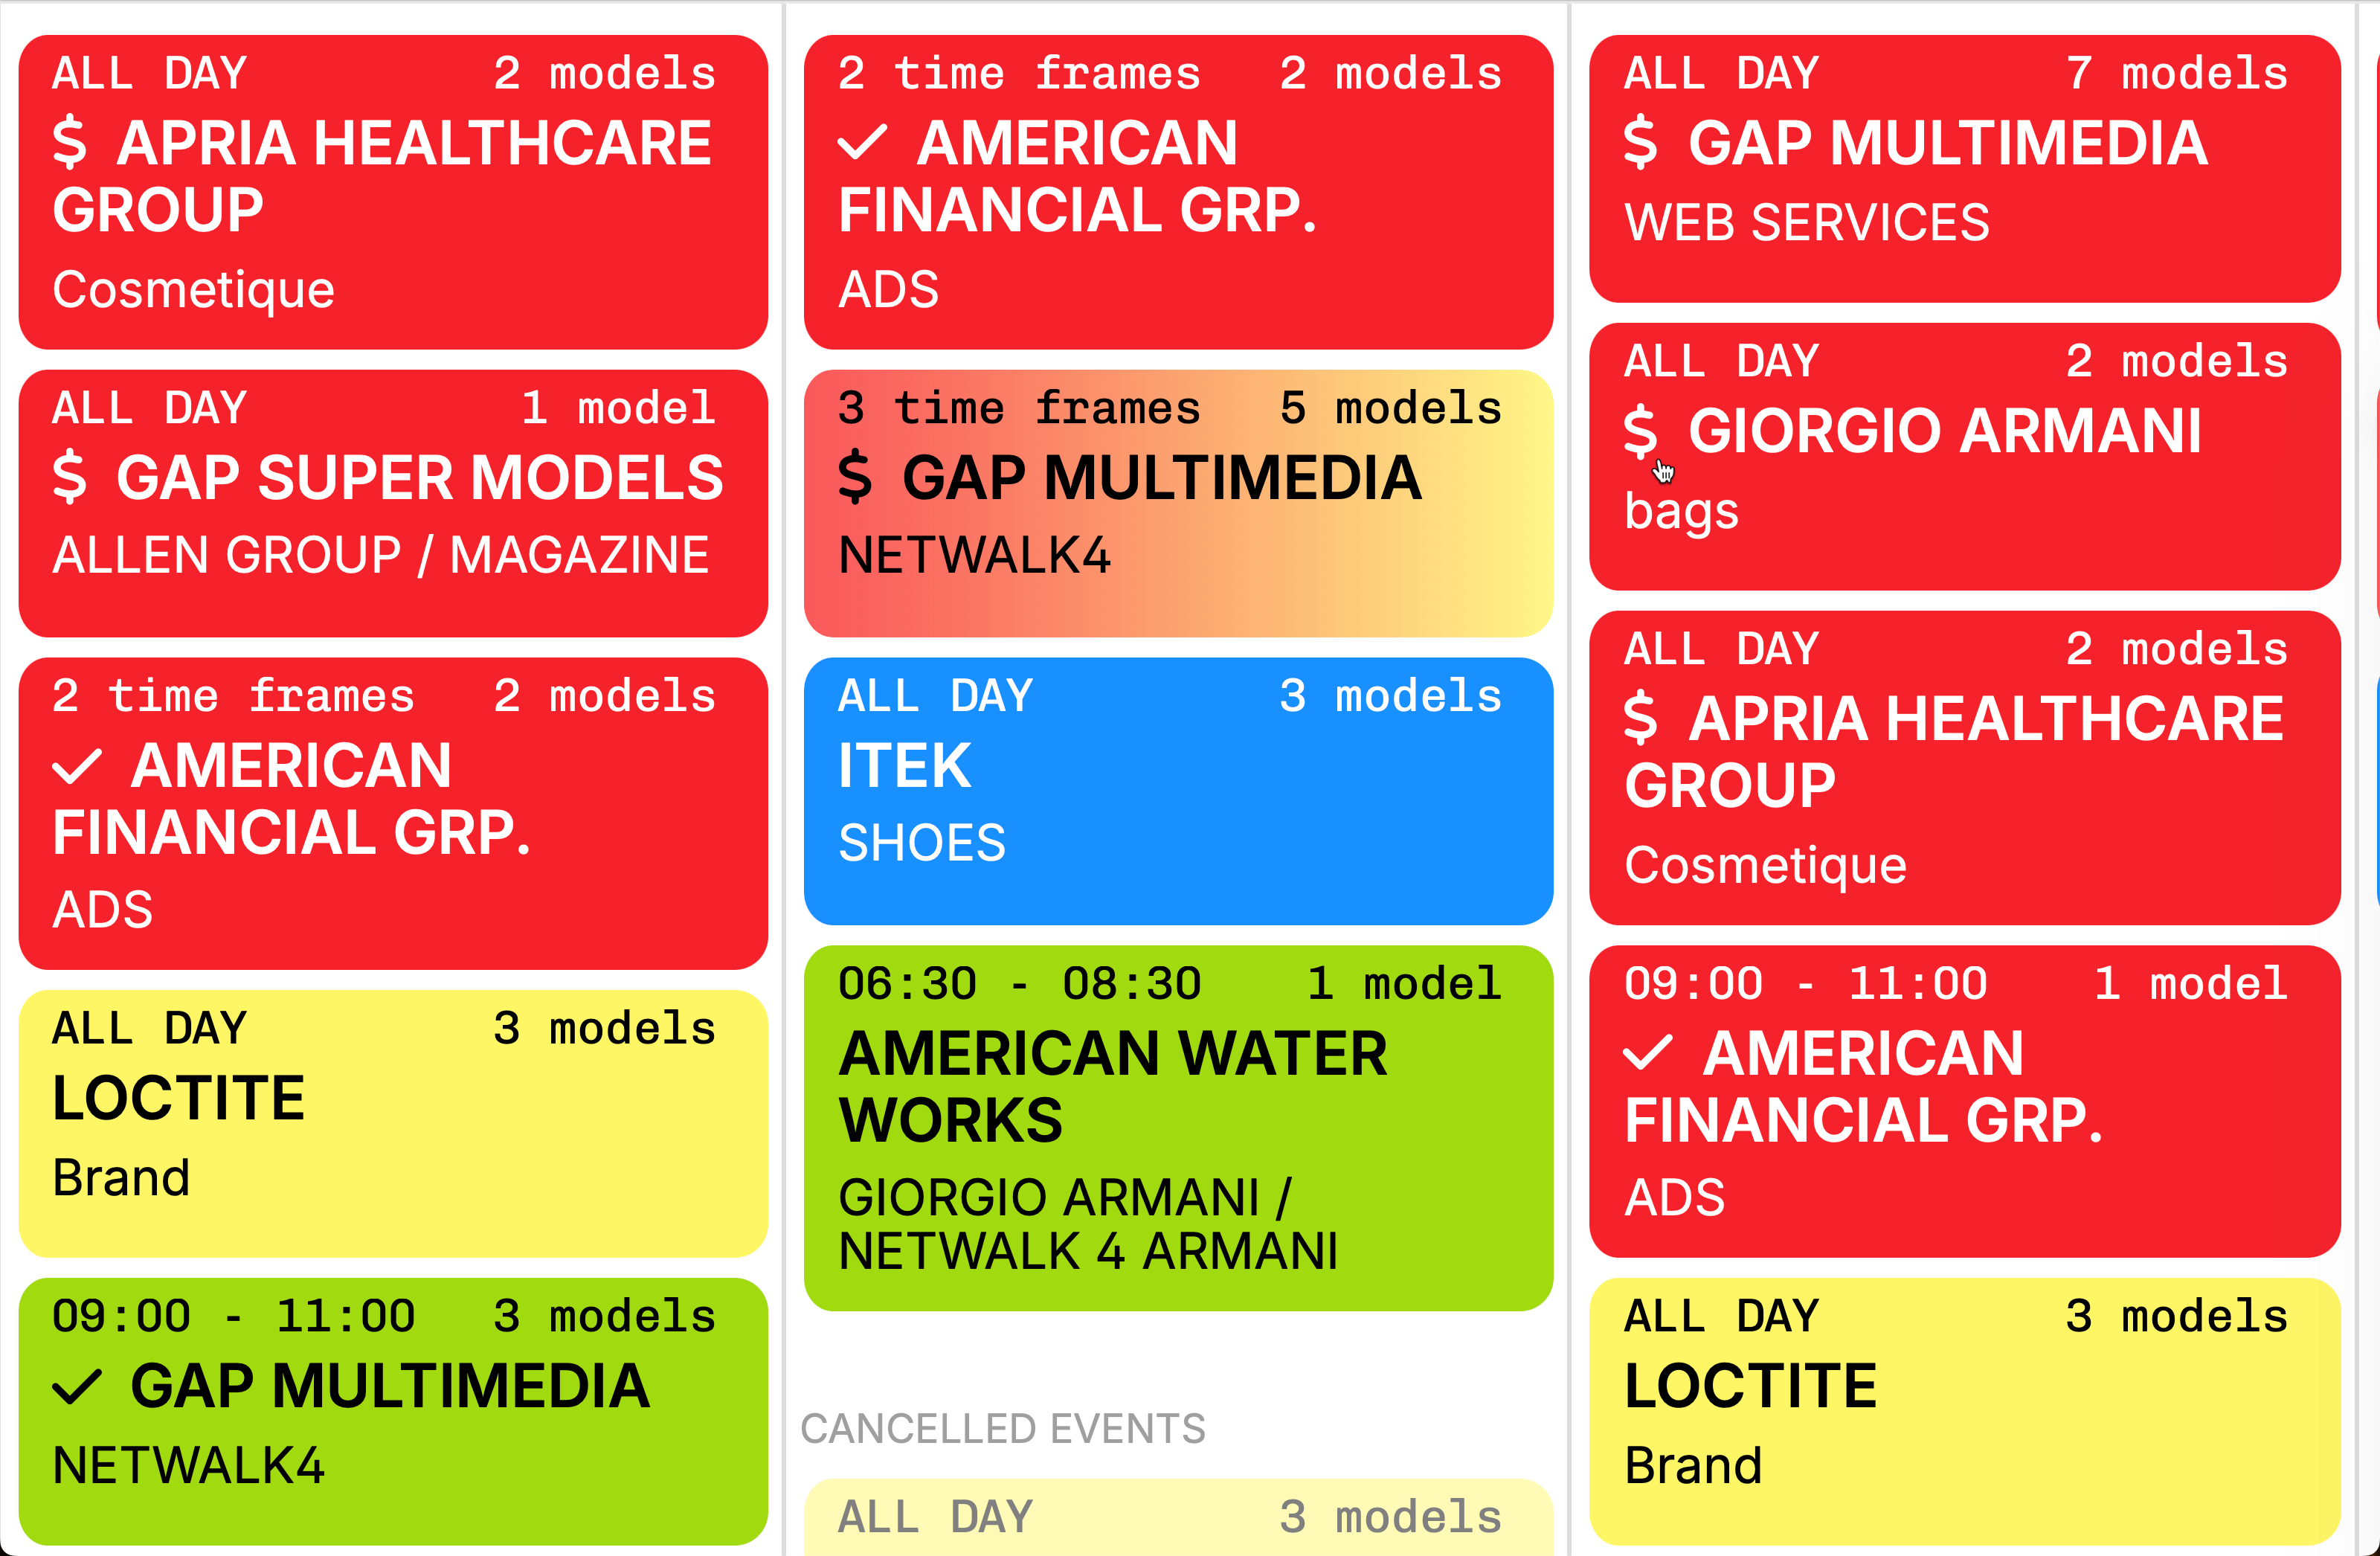Click the GIORGIO ARMANI / NETWALK 4 ARMANI description
This screenshot has width=2380, height=1556.
click(1087, 1224)
